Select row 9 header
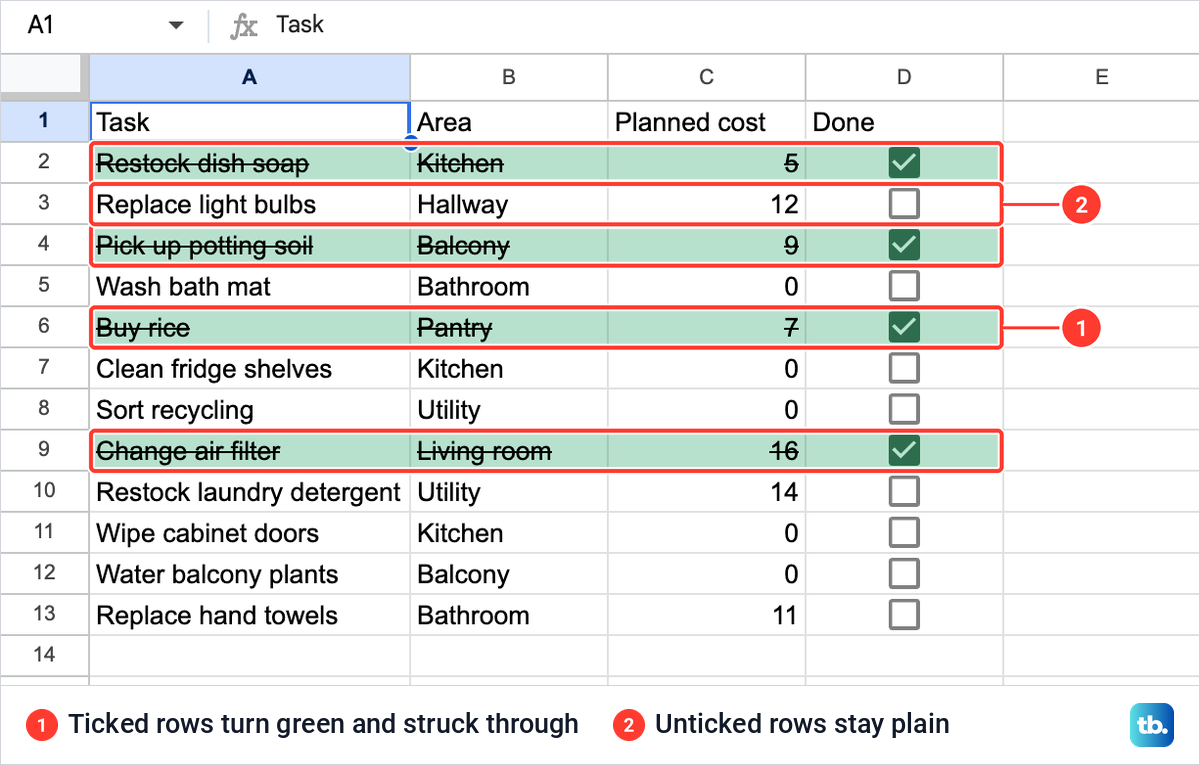 pos(45,451)
